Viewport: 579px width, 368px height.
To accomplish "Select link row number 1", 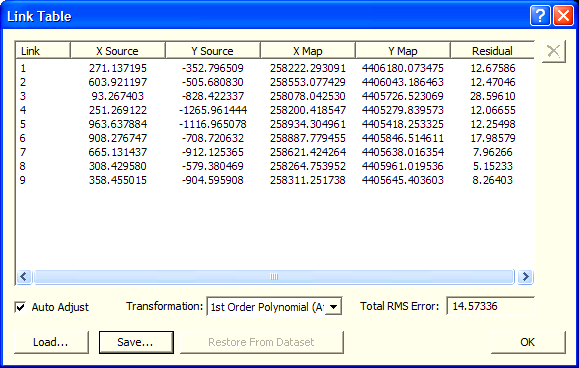I will click(275, 68).
